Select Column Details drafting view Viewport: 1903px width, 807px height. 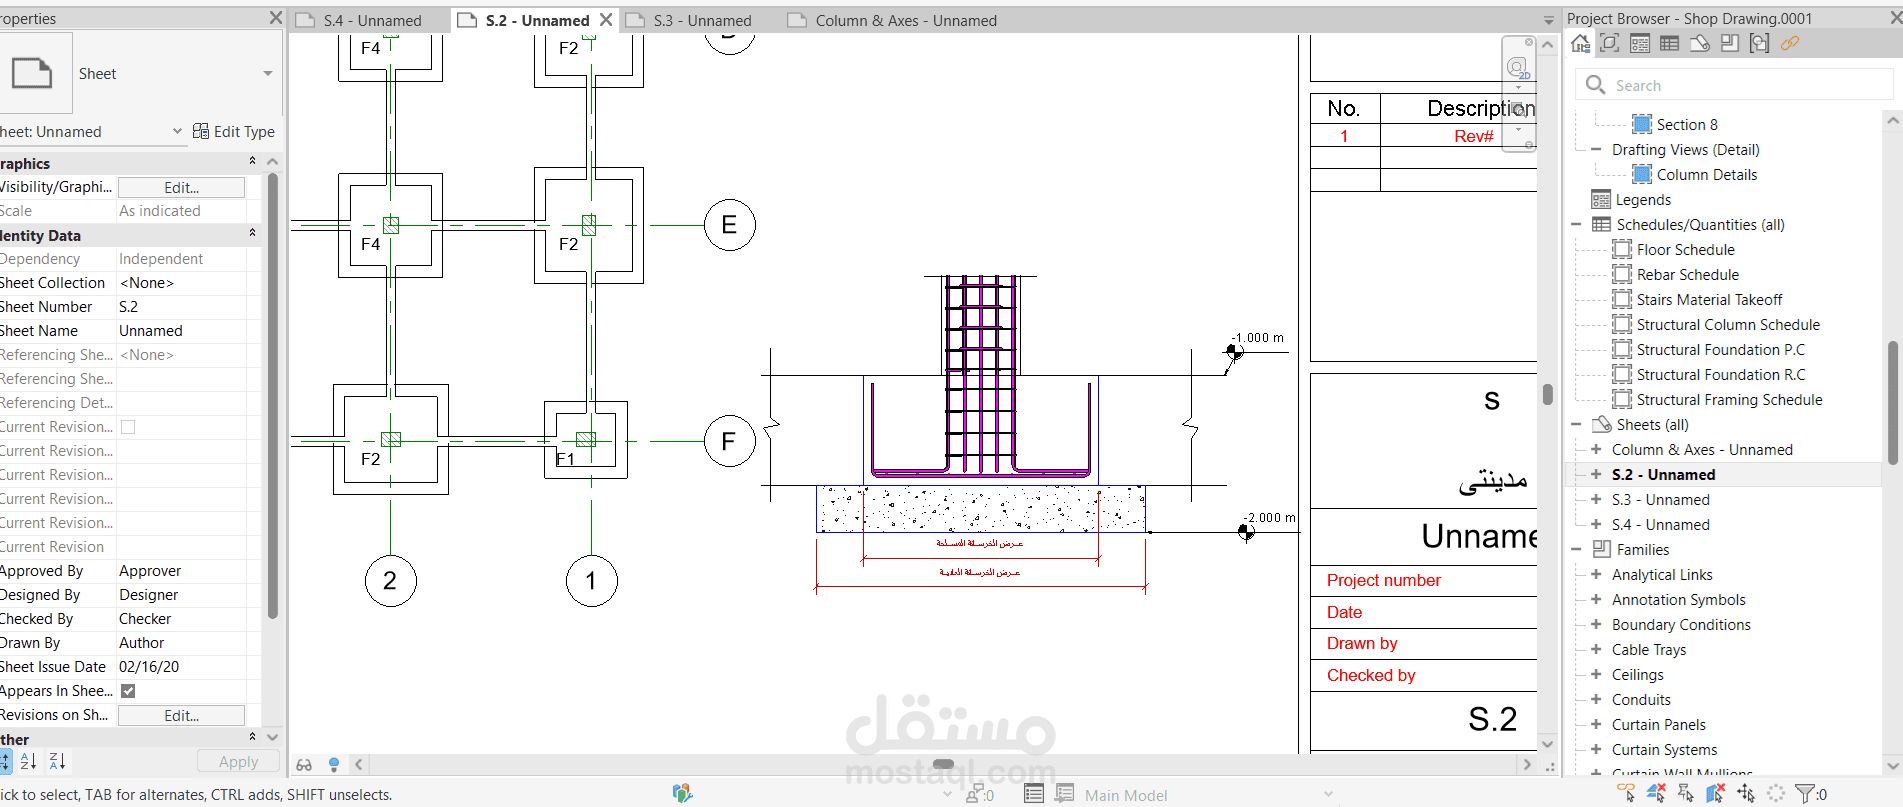click(1706, 174)
